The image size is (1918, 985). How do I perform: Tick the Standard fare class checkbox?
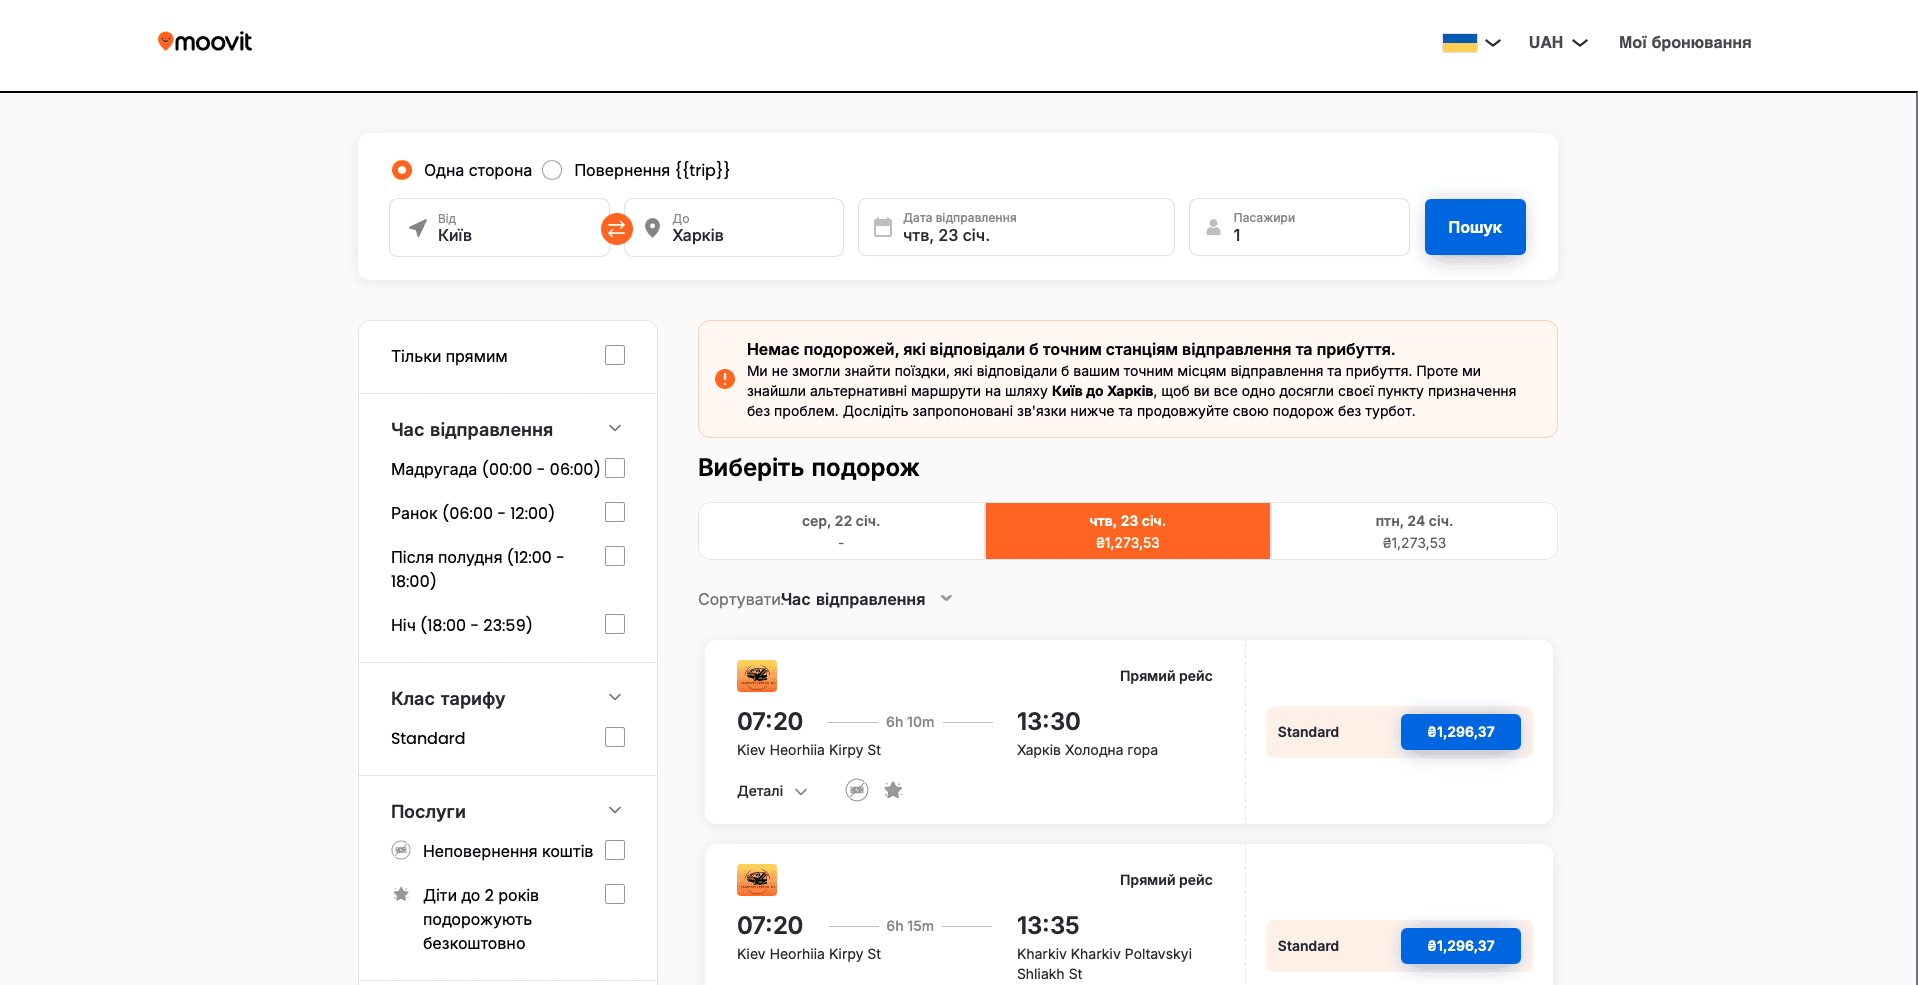[615, 737]
